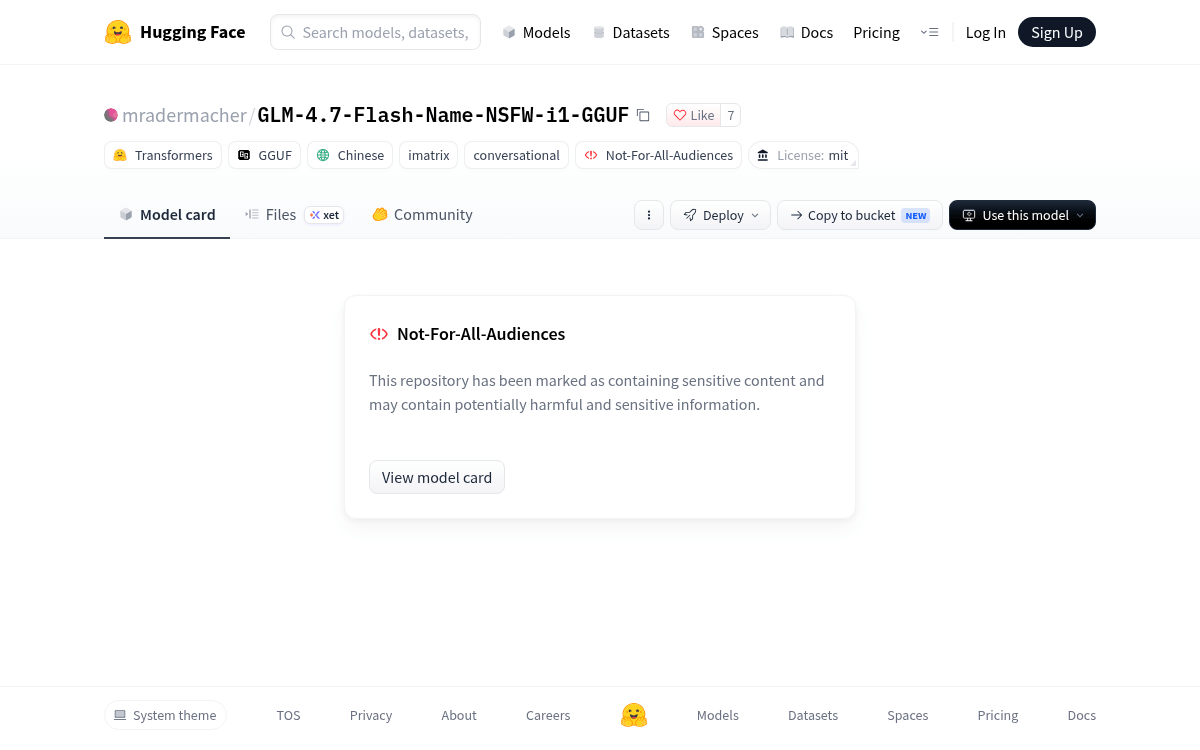Viewport: 1200px width, 750px height.
Task: Open the three-dot more options menu
Action: click(649, 215)
